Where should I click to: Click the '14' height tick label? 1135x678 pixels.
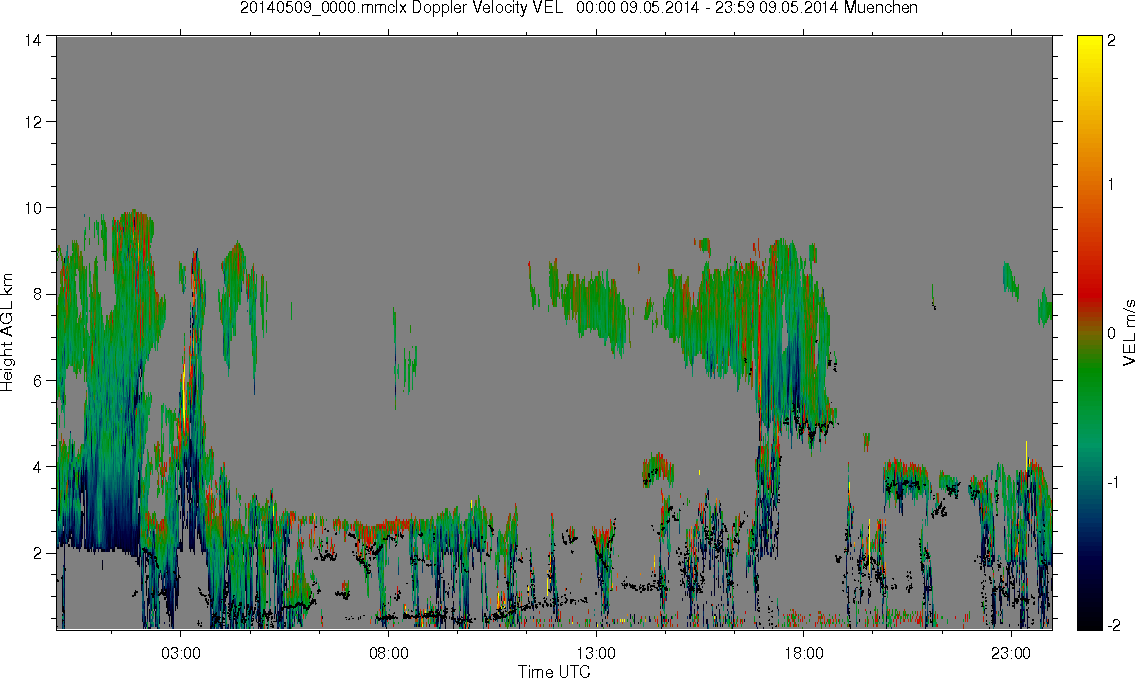(33, 40)
